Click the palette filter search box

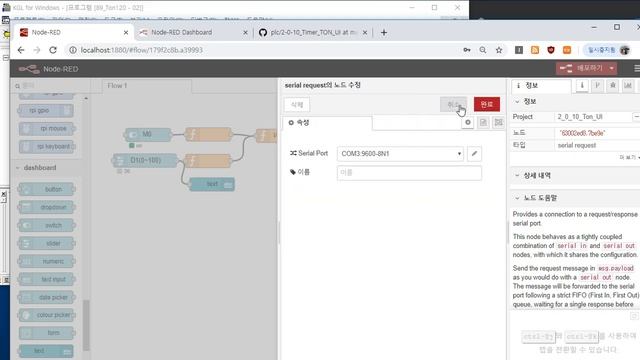pyautogui.click(x=51, y=86)
